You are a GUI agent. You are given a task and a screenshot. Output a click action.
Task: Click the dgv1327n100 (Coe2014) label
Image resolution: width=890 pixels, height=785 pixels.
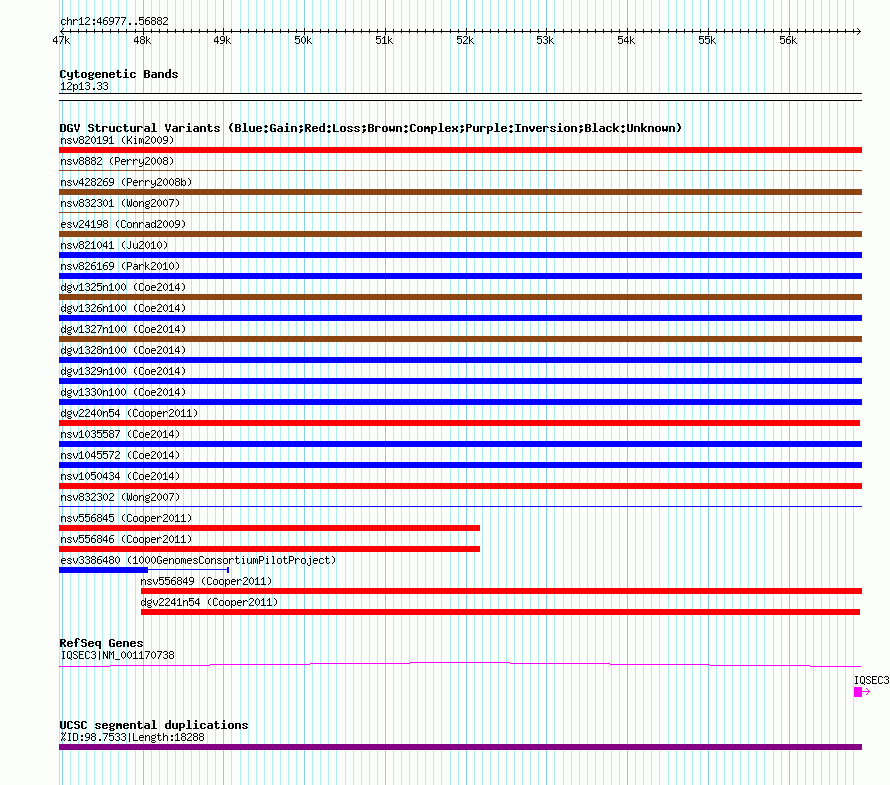coord(123,329)
